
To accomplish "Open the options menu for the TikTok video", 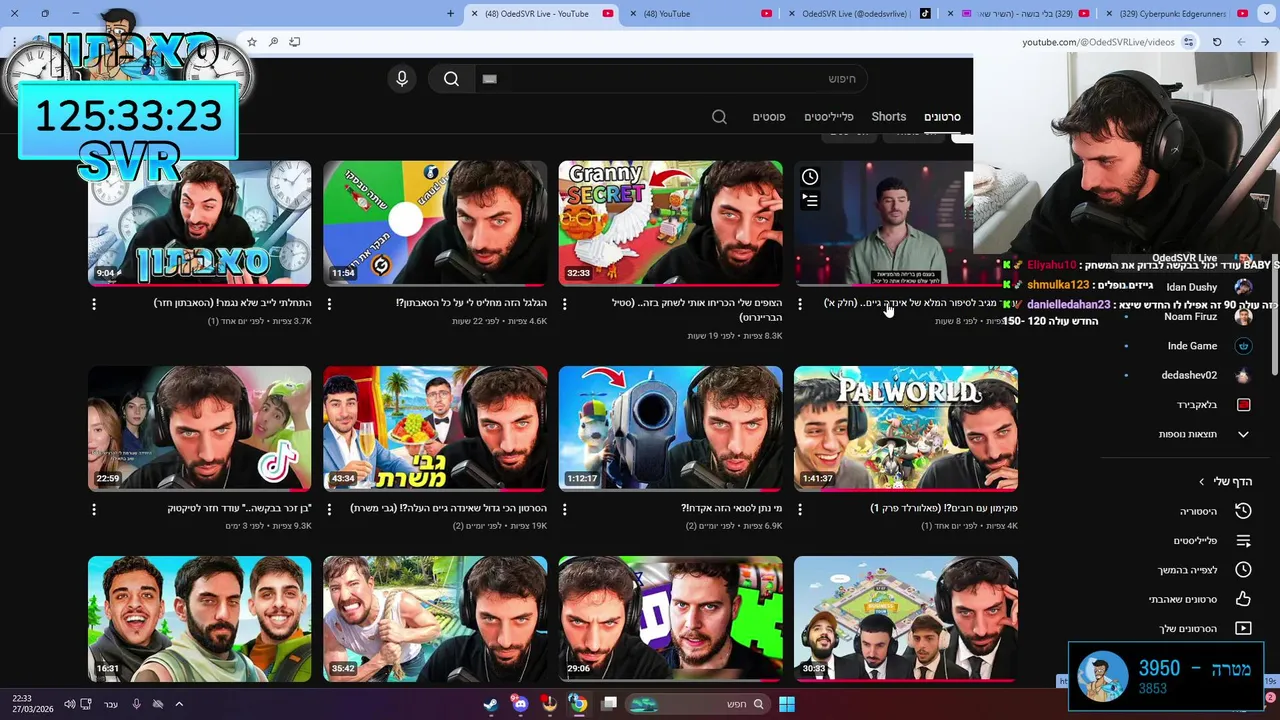I will (x=94, y=509).
